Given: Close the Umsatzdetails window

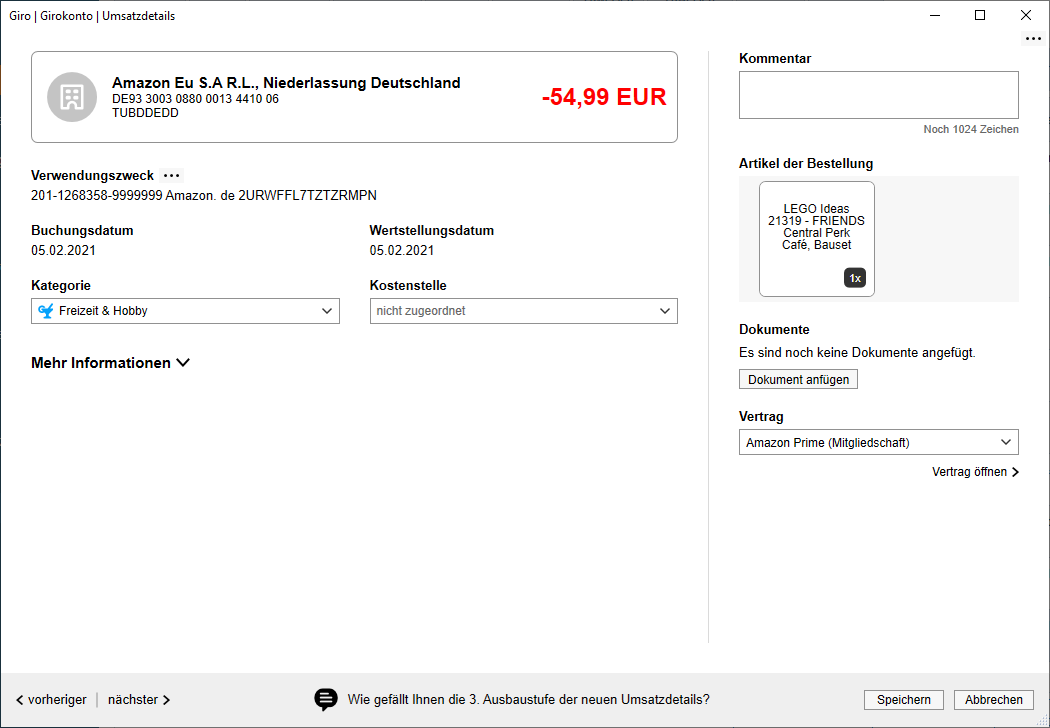Looking at the screenshot, I should point(1025,15).
